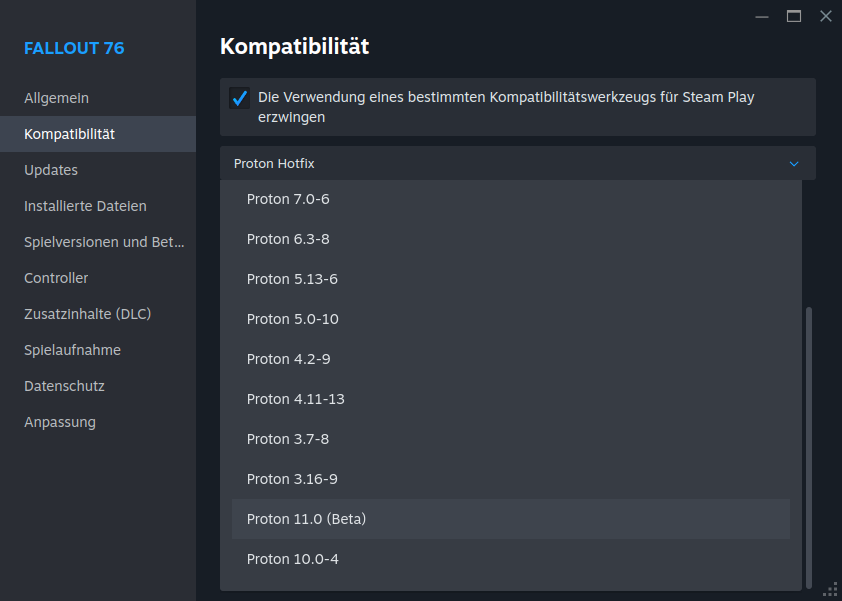Maximize the properties window
Screen dimensions: 842x601
coord(794,16)
